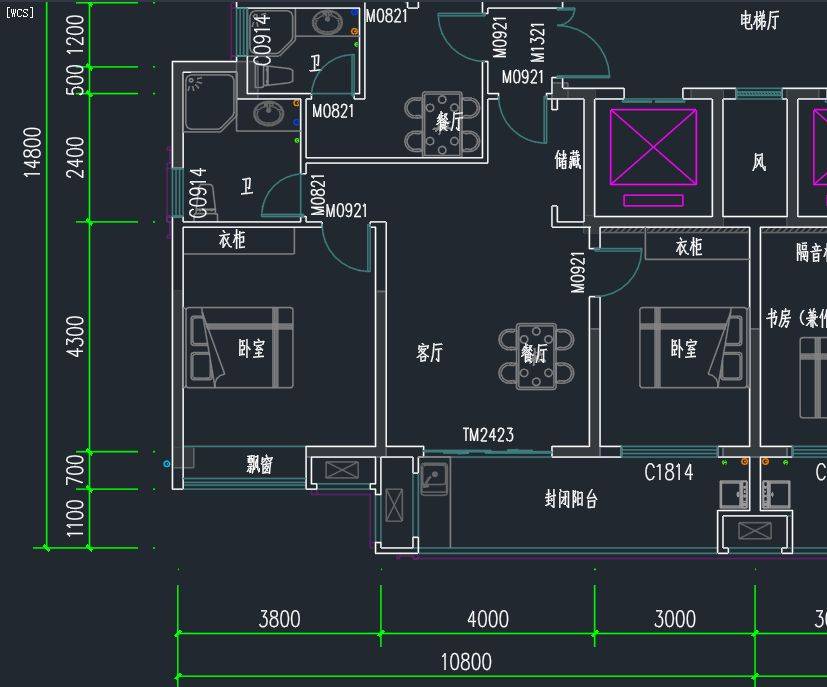827x687 pixels.
Task: Click the bed symbol in the right bedroom
Action: pos(693,346)
